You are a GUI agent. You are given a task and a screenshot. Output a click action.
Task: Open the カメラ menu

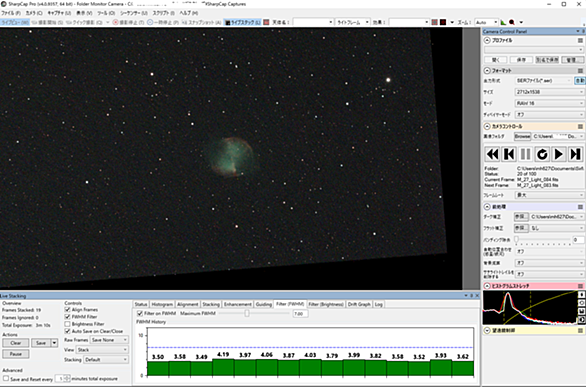click(34, 13)
